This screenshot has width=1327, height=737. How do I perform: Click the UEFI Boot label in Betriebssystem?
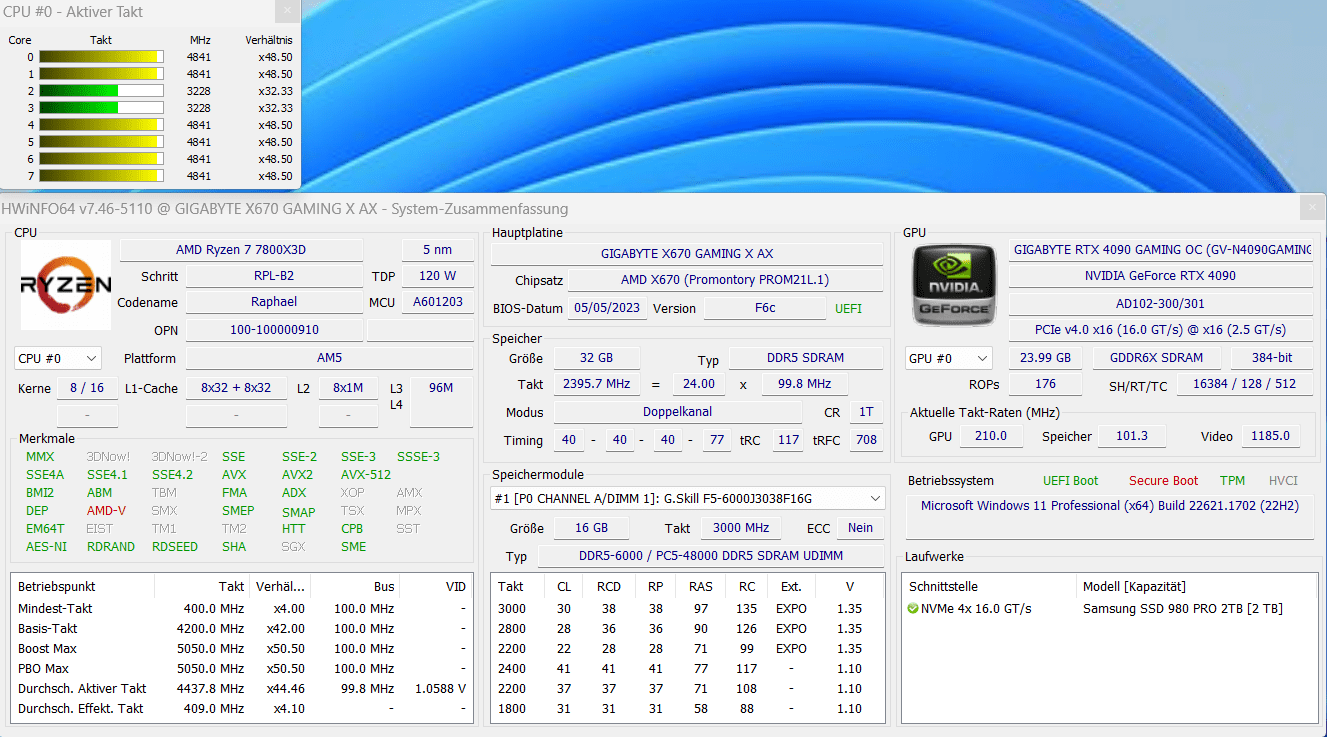click(x=1070, y=481)
